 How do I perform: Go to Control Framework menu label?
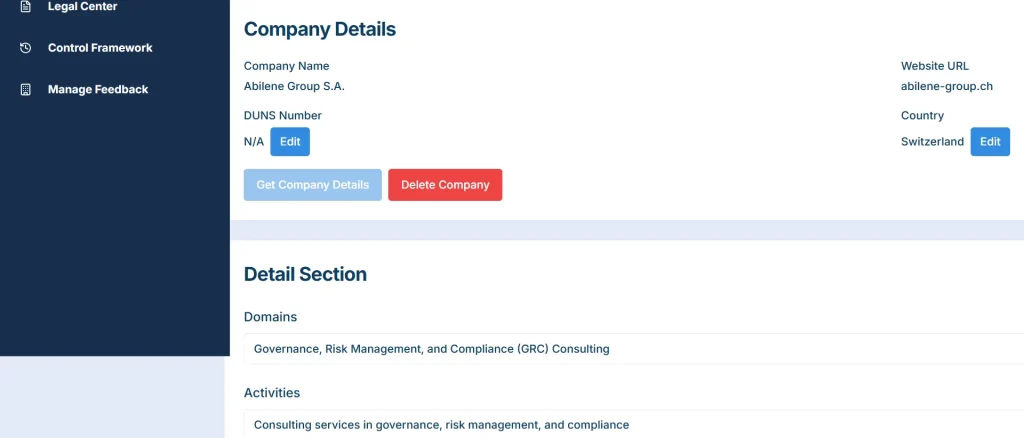click(x=100, y=48)
